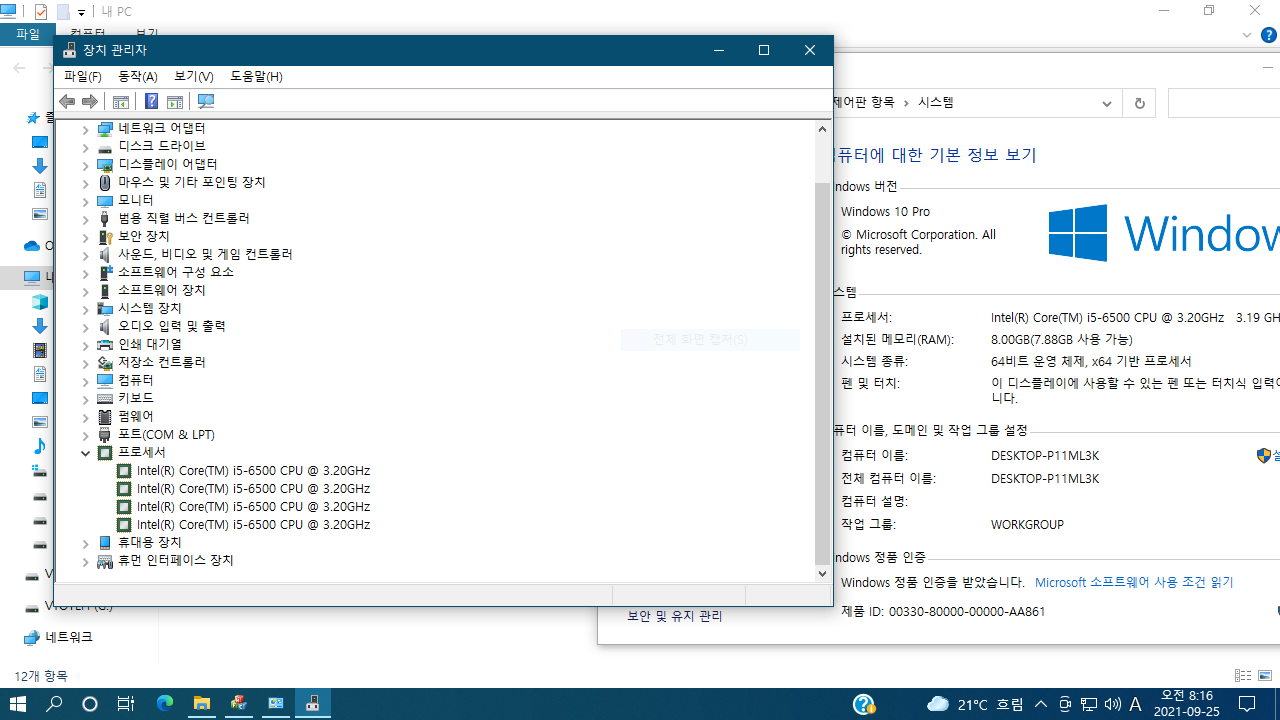Screen dimensions: 1280x720
Task: Open the 동작(A) menu
Action: [x=138, y=76]
